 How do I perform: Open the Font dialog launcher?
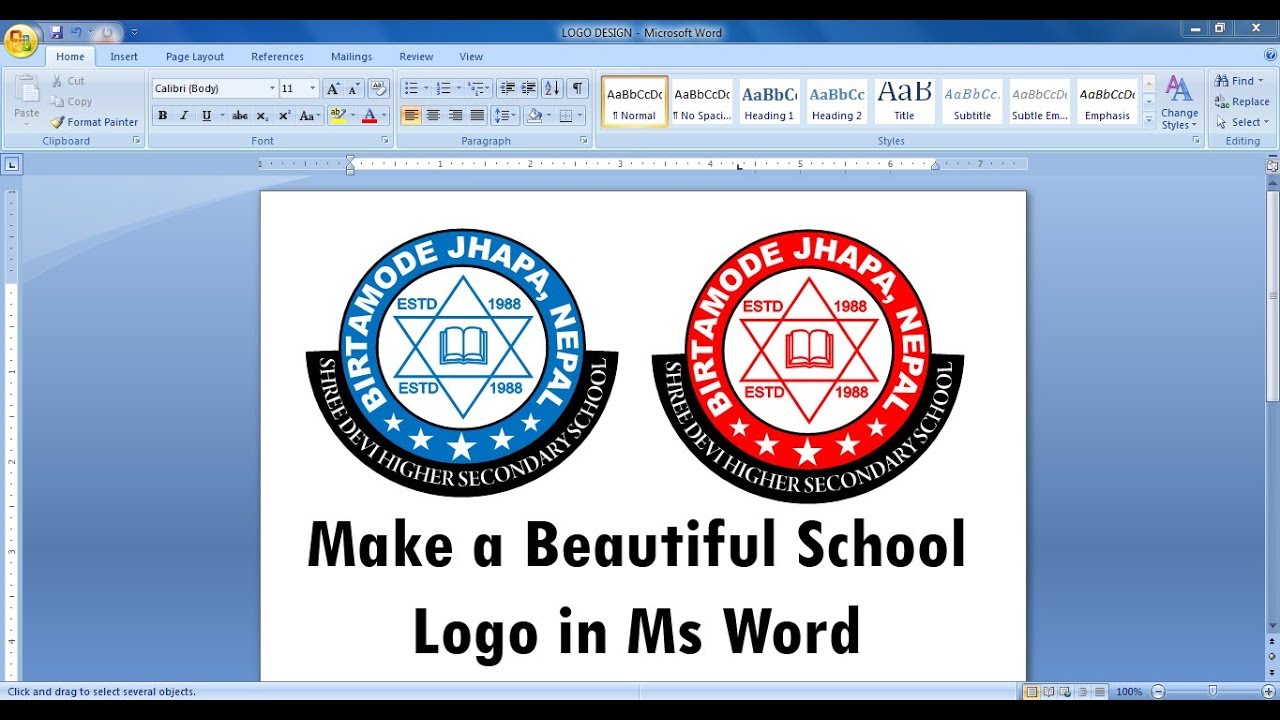pos(386,141)
